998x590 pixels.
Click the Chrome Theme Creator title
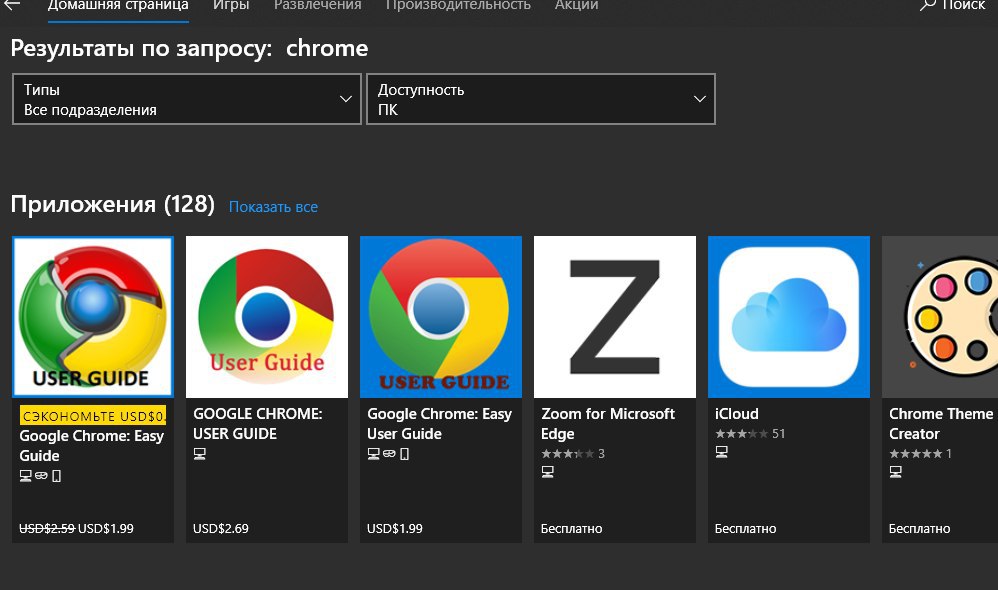coord(941,424)
